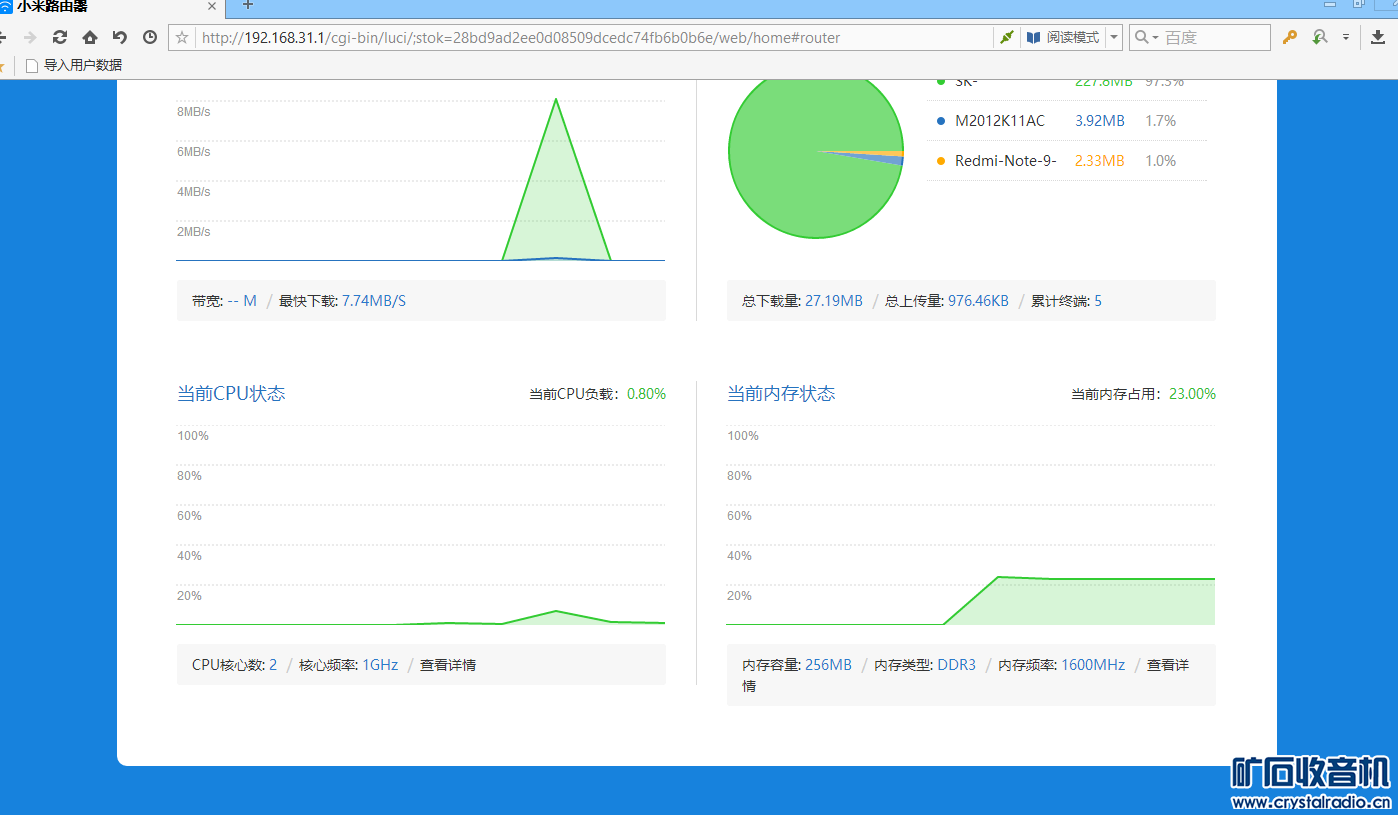Click the fastest download value 7.74MB/S
The height and width of the screenshot is (815, 1398).
374,301
